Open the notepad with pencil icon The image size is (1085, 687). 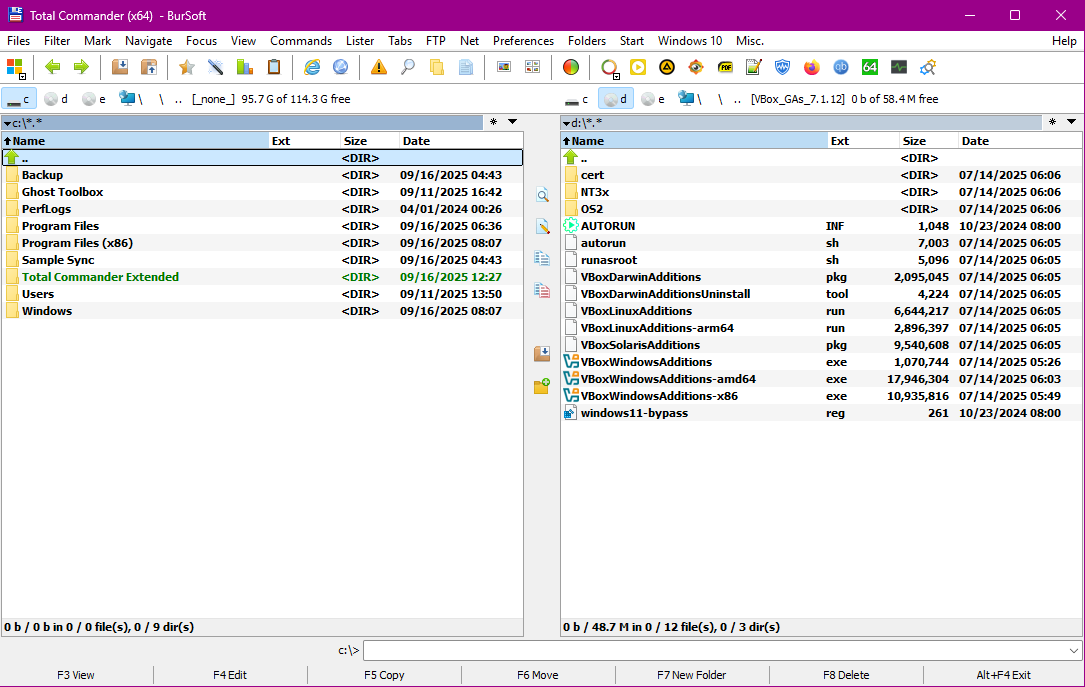[754, 67]
